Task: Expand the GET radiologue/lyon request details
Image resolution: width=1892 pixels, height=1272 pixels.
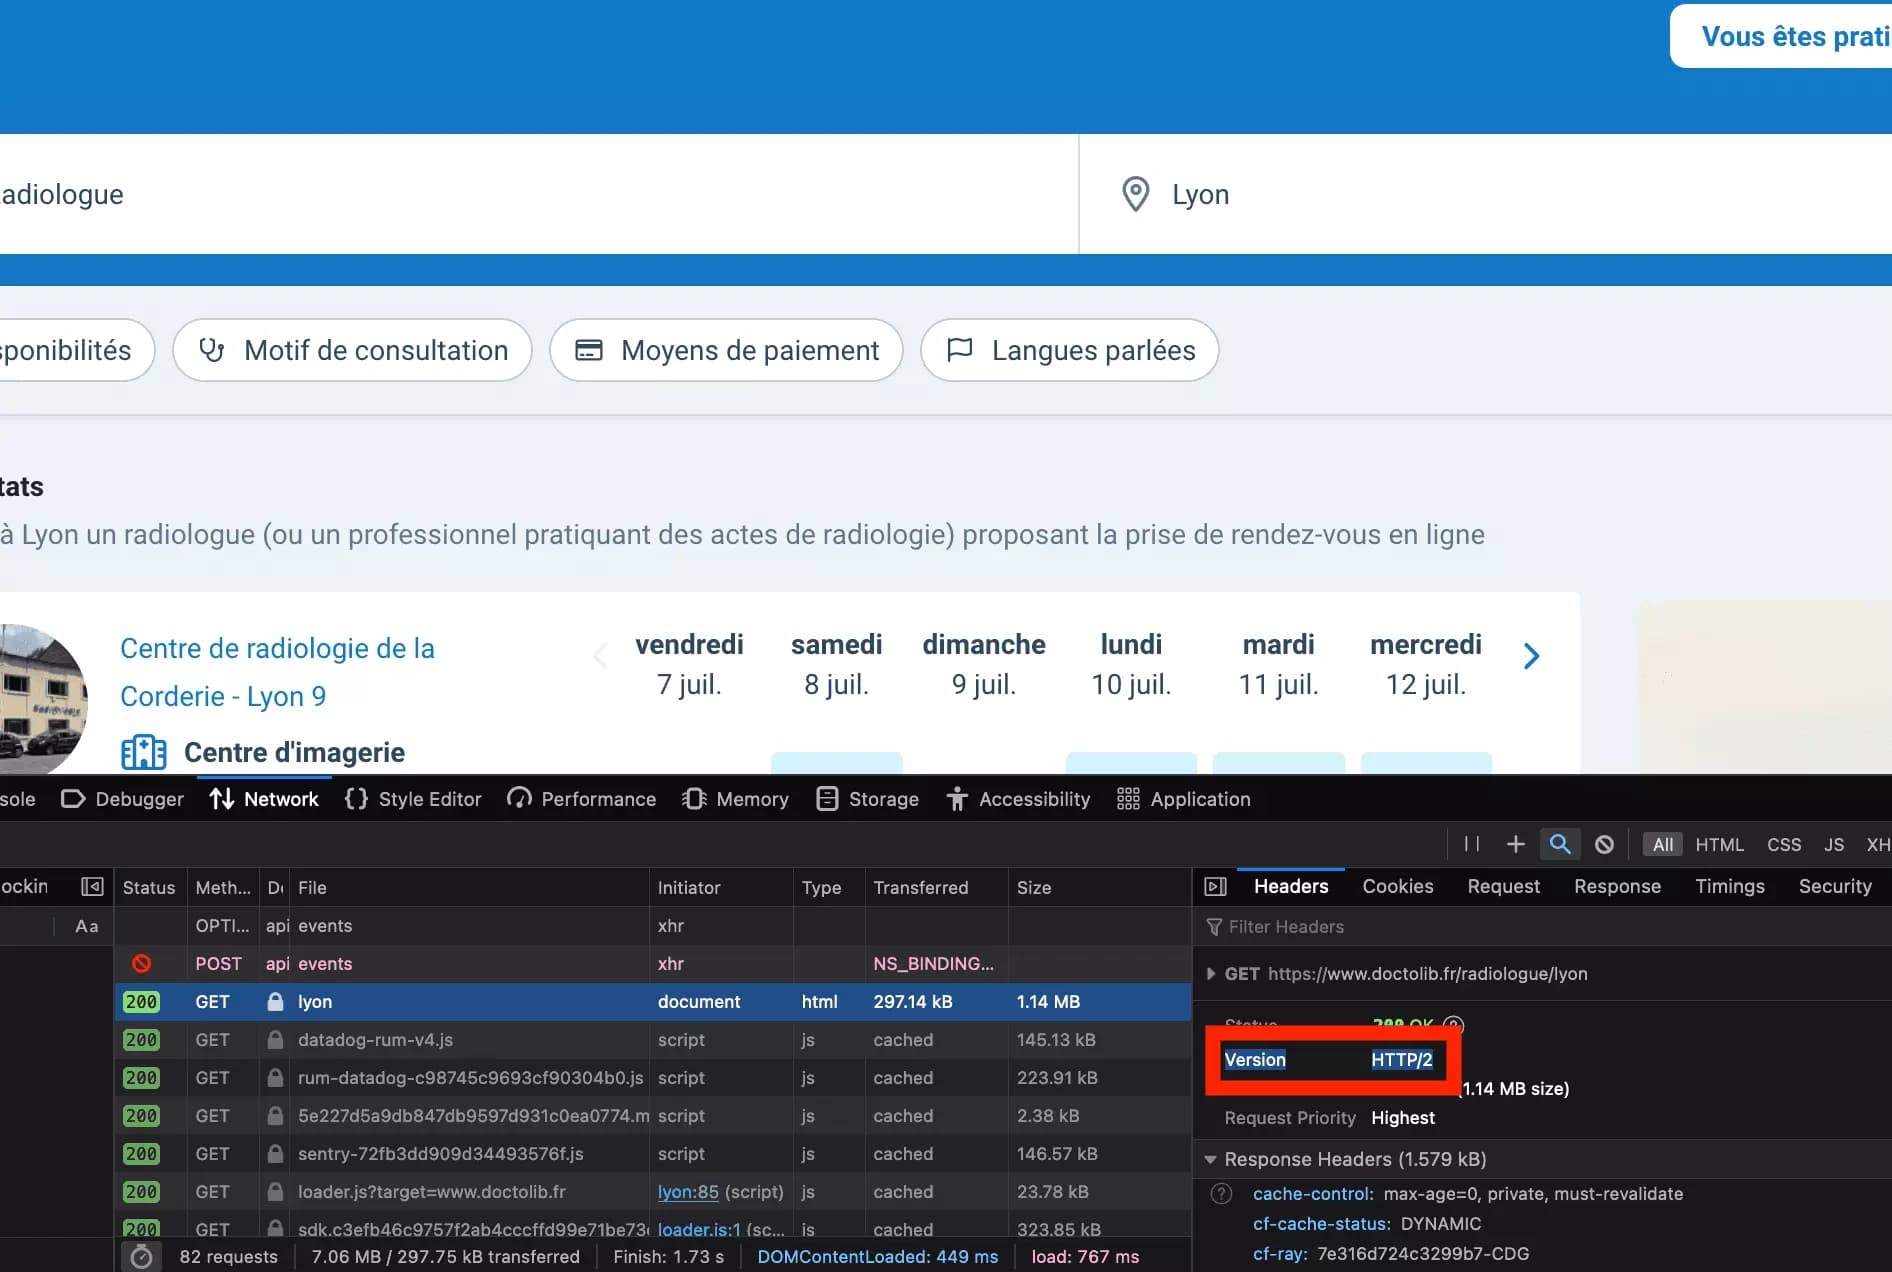Action: pos(1211,973)
